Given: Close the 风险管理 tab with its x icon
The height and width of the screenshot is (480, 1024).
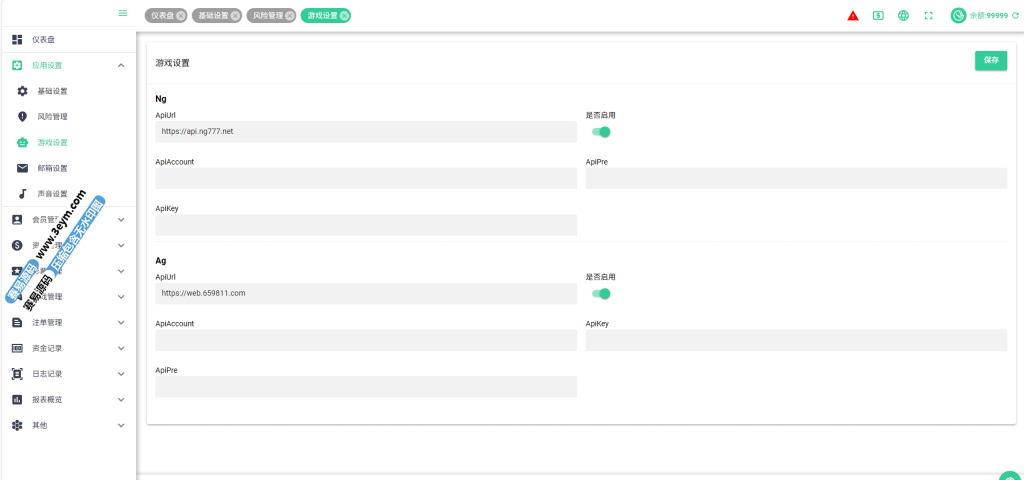Looking at the screenshot, I should (x=289, y=16).
